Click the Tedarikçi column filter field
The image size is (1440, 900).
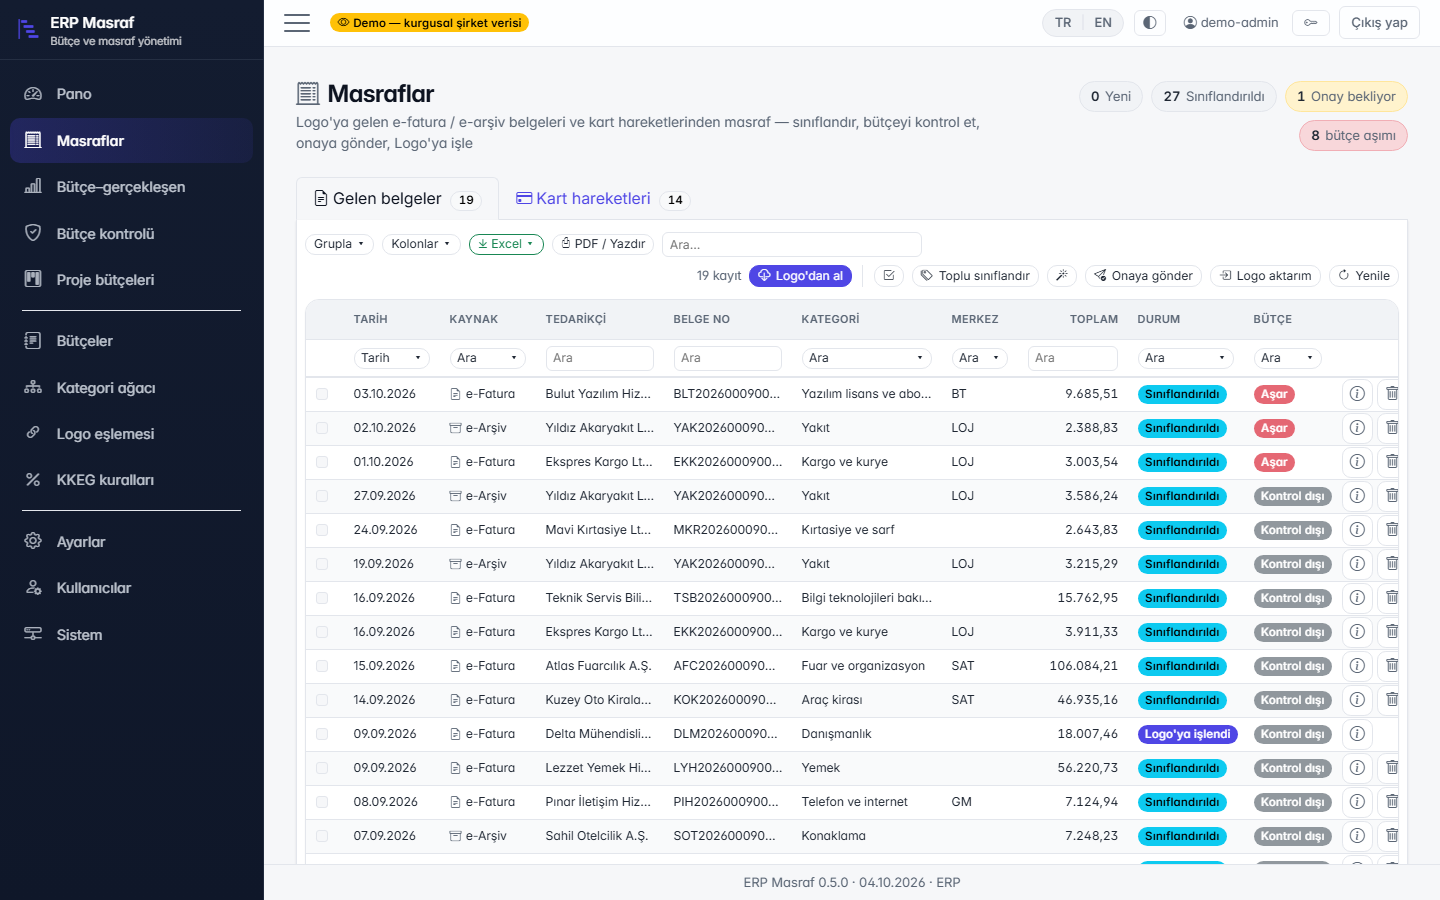coord(599,358)
